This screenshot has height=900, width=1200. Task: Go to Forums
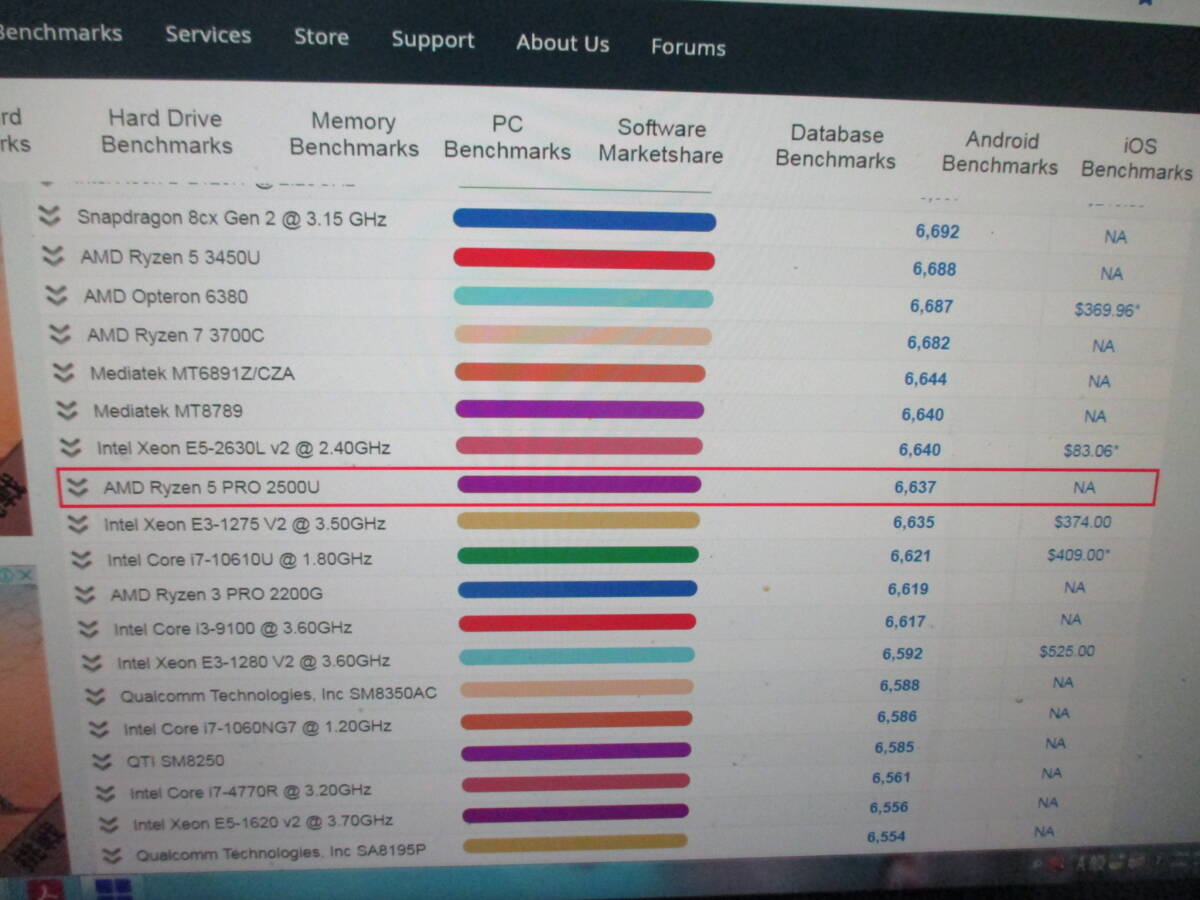click(688, 47)
